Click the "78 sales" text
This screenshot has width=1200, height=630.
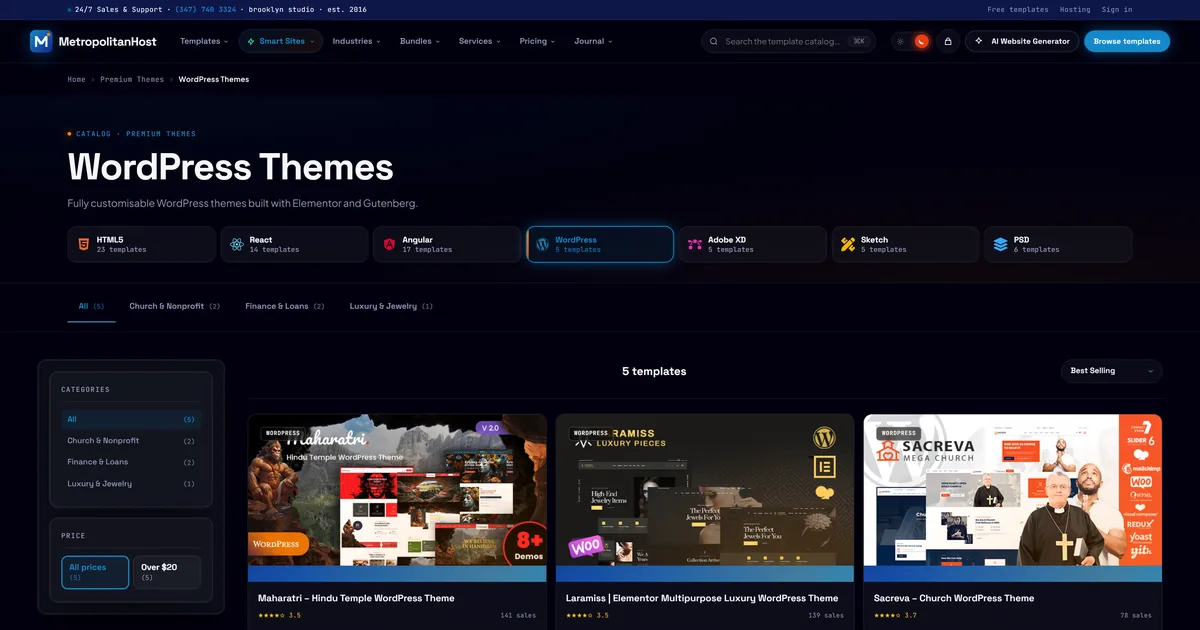[x=1136, y=615]
